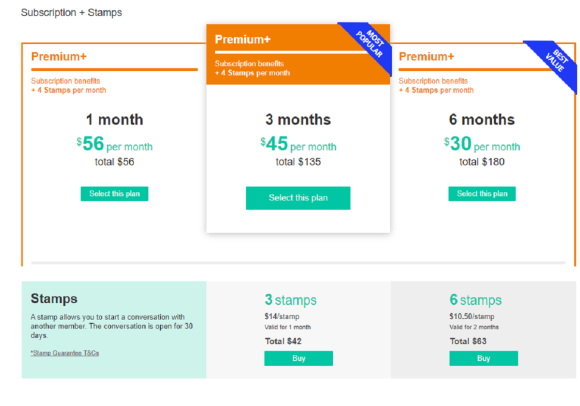580x406 pixels.
Task: Select the 1 month Premium+ plan
Action: pos(114,194)
